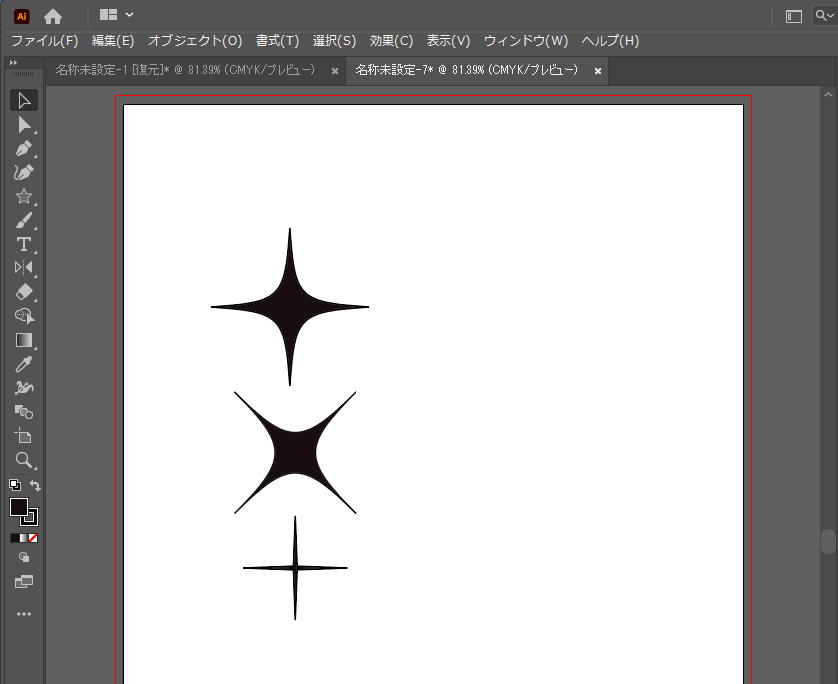This screenshot has width=838, height=684.
Task: Select the Pen tool
Action: point(22,148)
